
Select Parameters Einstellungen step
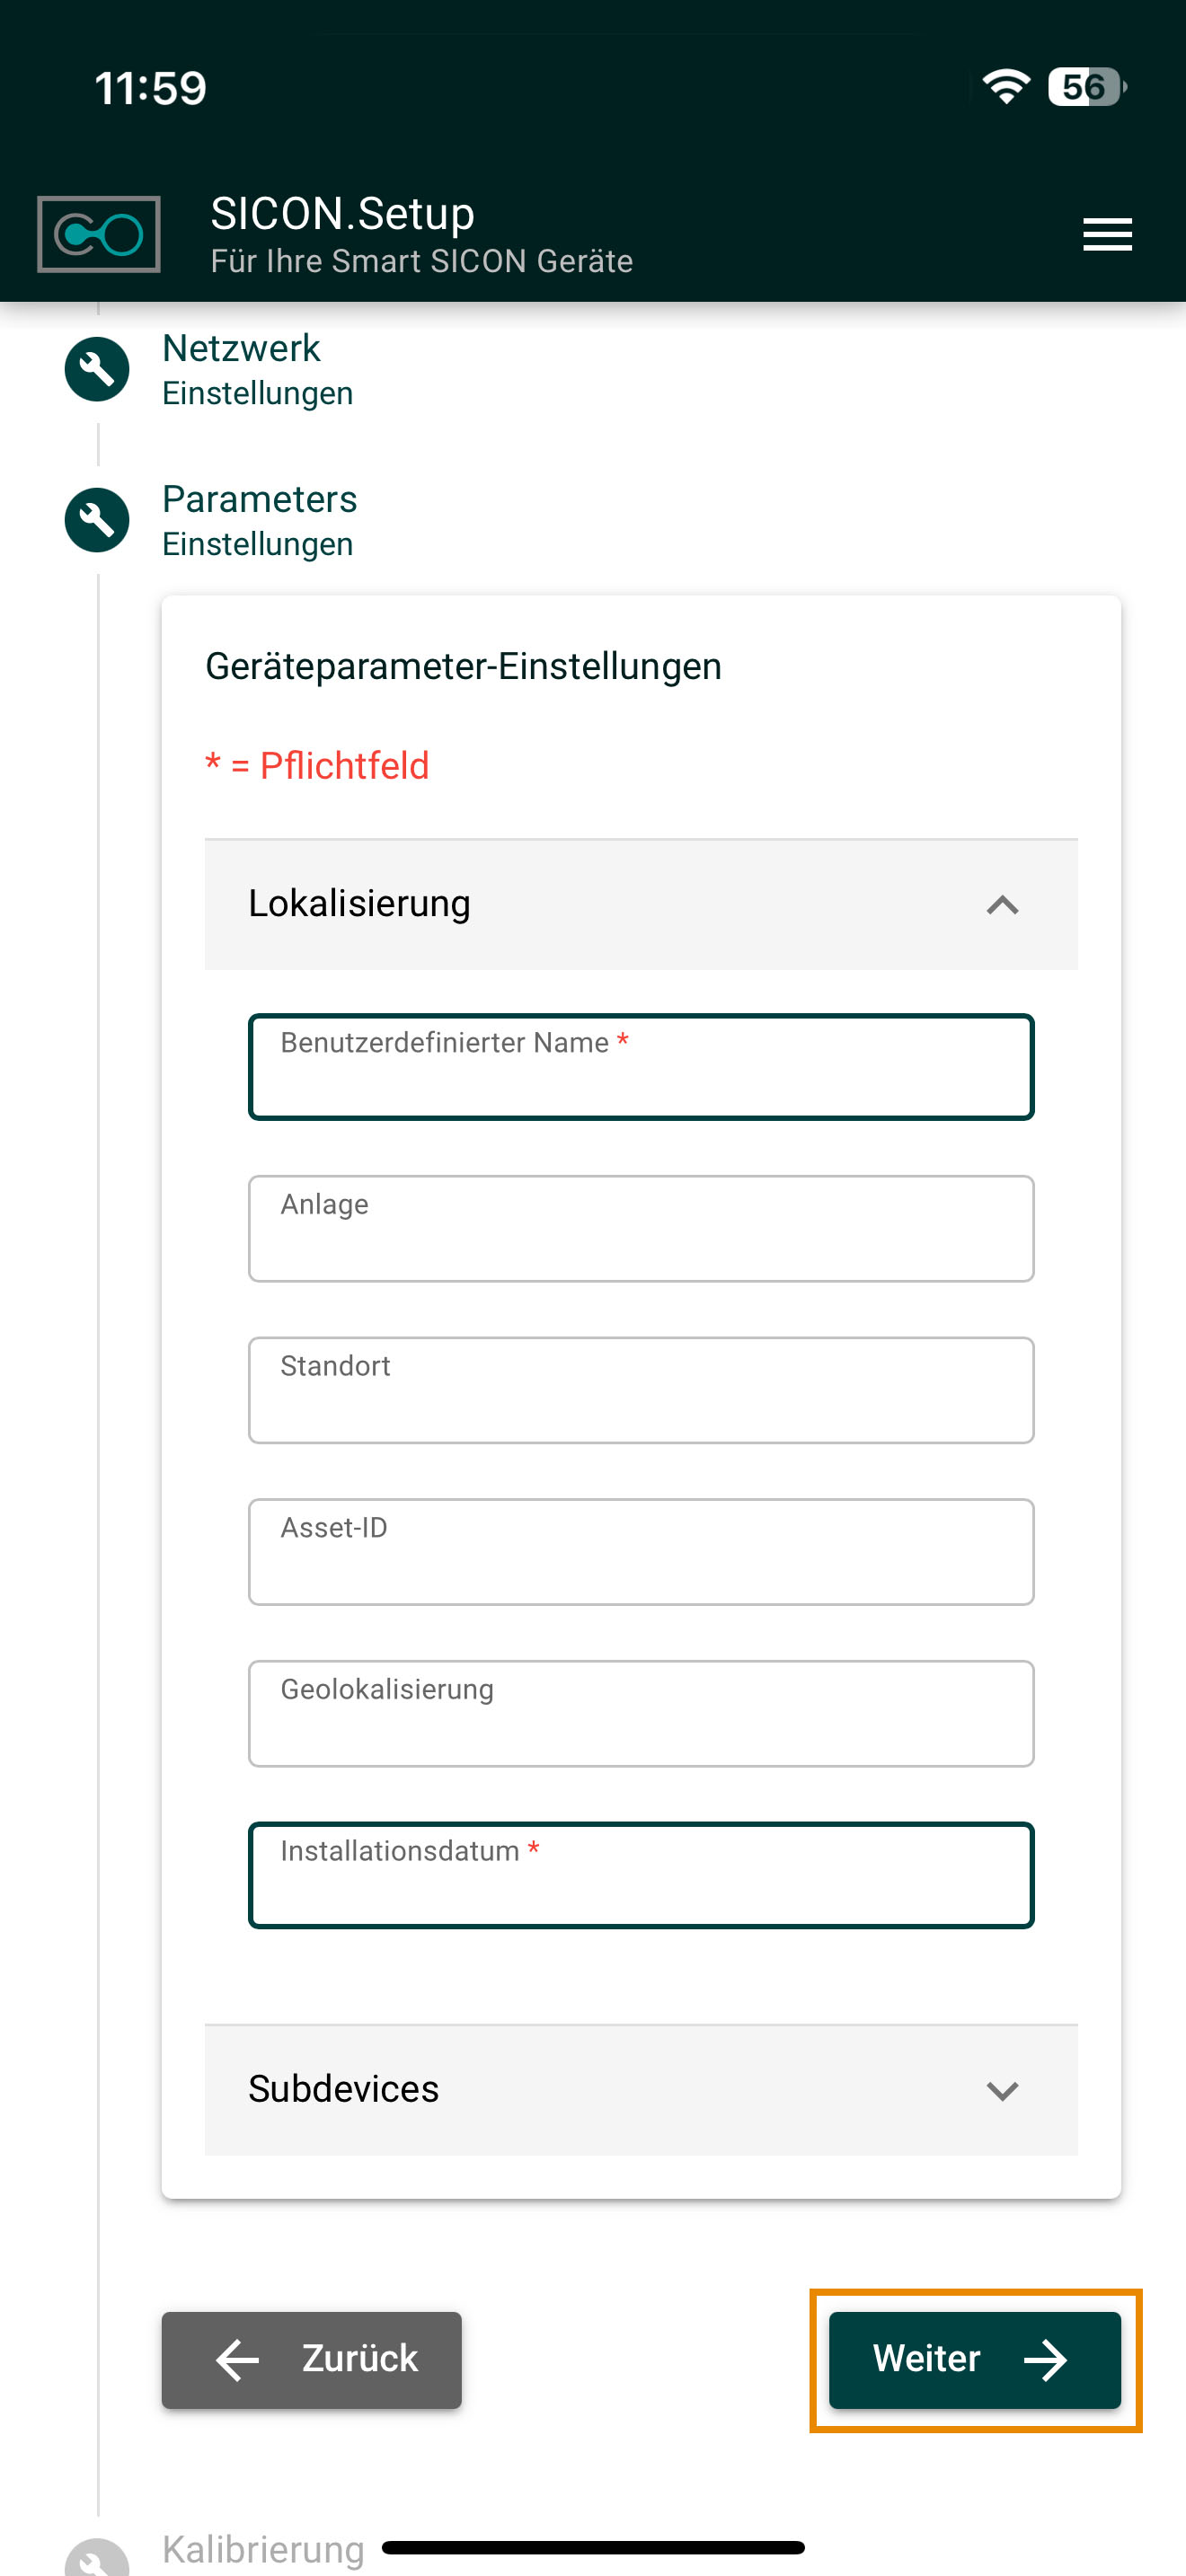pyautogui.click(x=259, y=521)
